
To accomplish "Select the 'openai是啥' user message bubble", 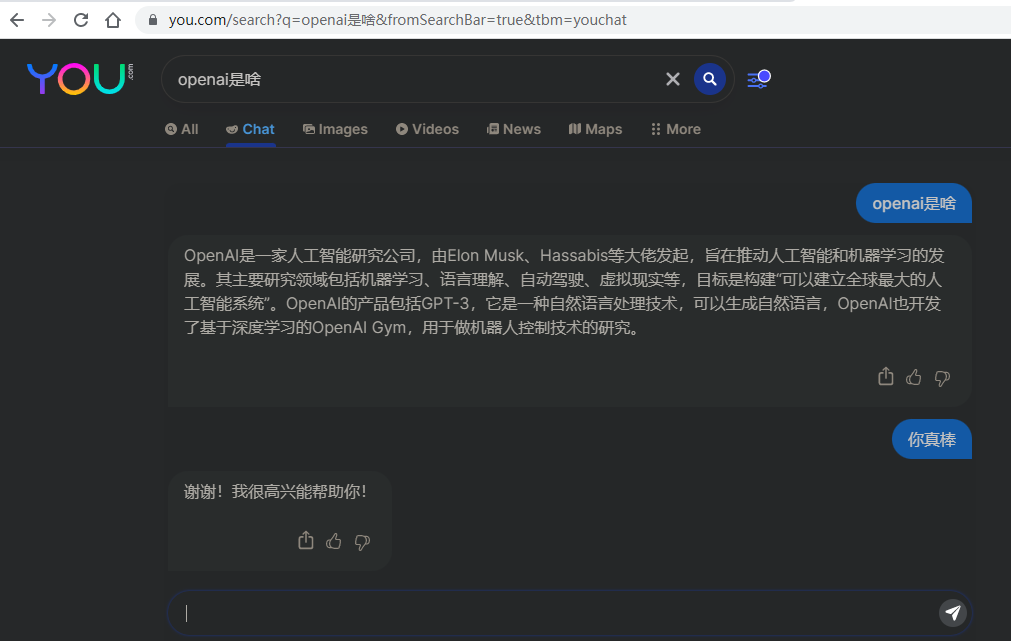I will (914, 204).
